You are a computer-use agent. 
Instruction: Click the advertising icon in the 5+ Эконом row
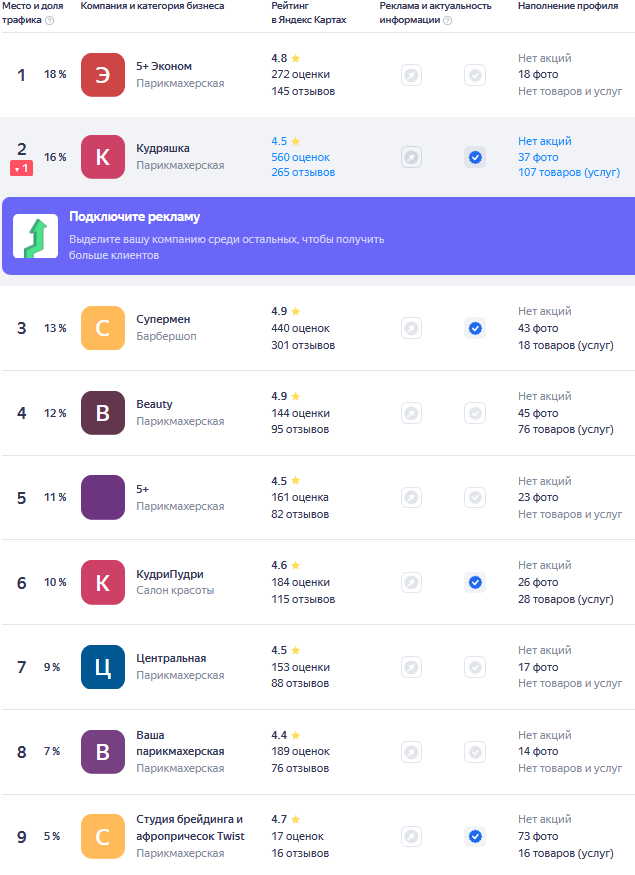pos(411,75)
